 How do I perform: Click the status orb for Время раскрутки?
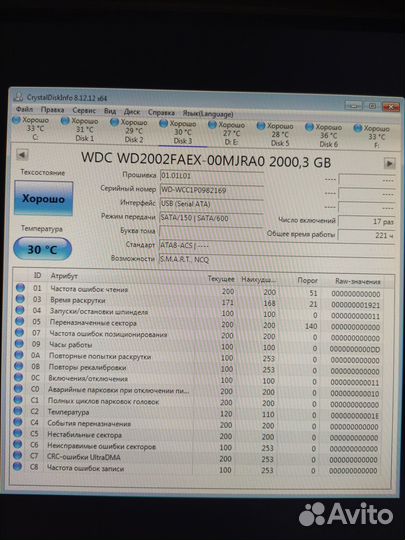20,299
